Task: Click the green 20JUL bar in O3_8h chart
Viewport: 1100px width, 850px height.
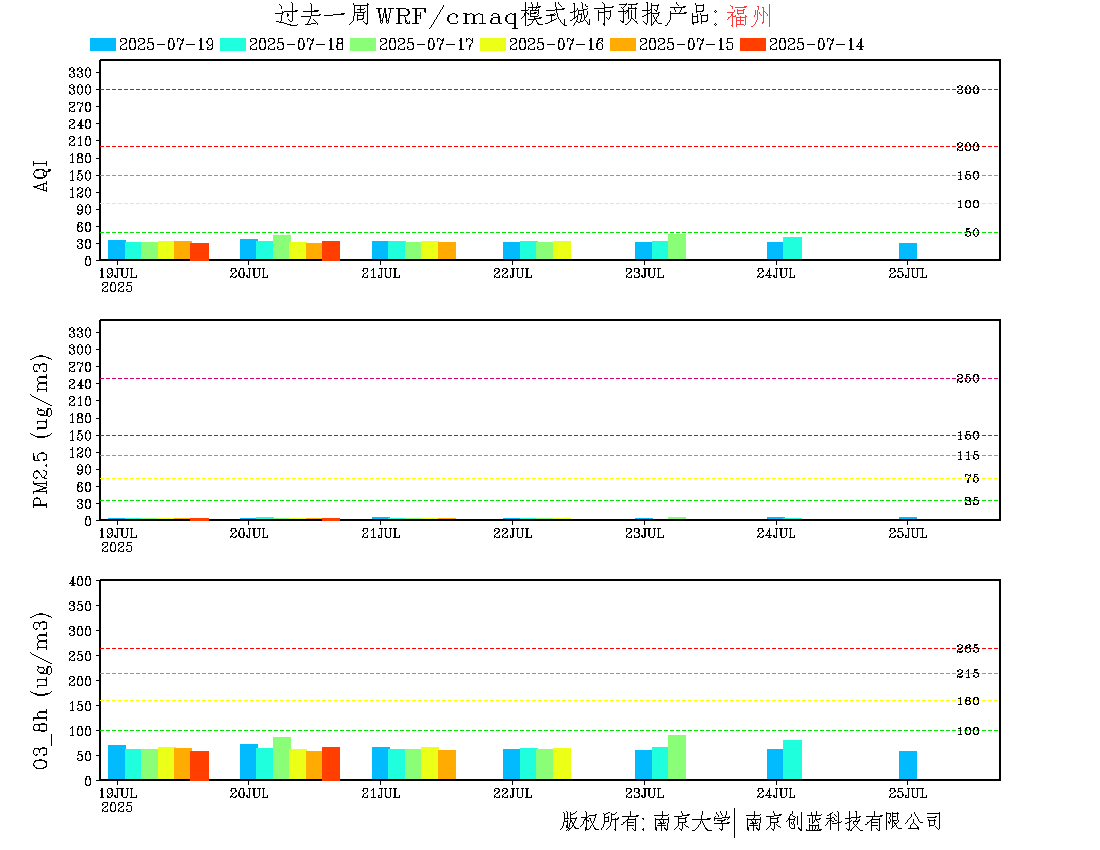Action: coord(282,758)
